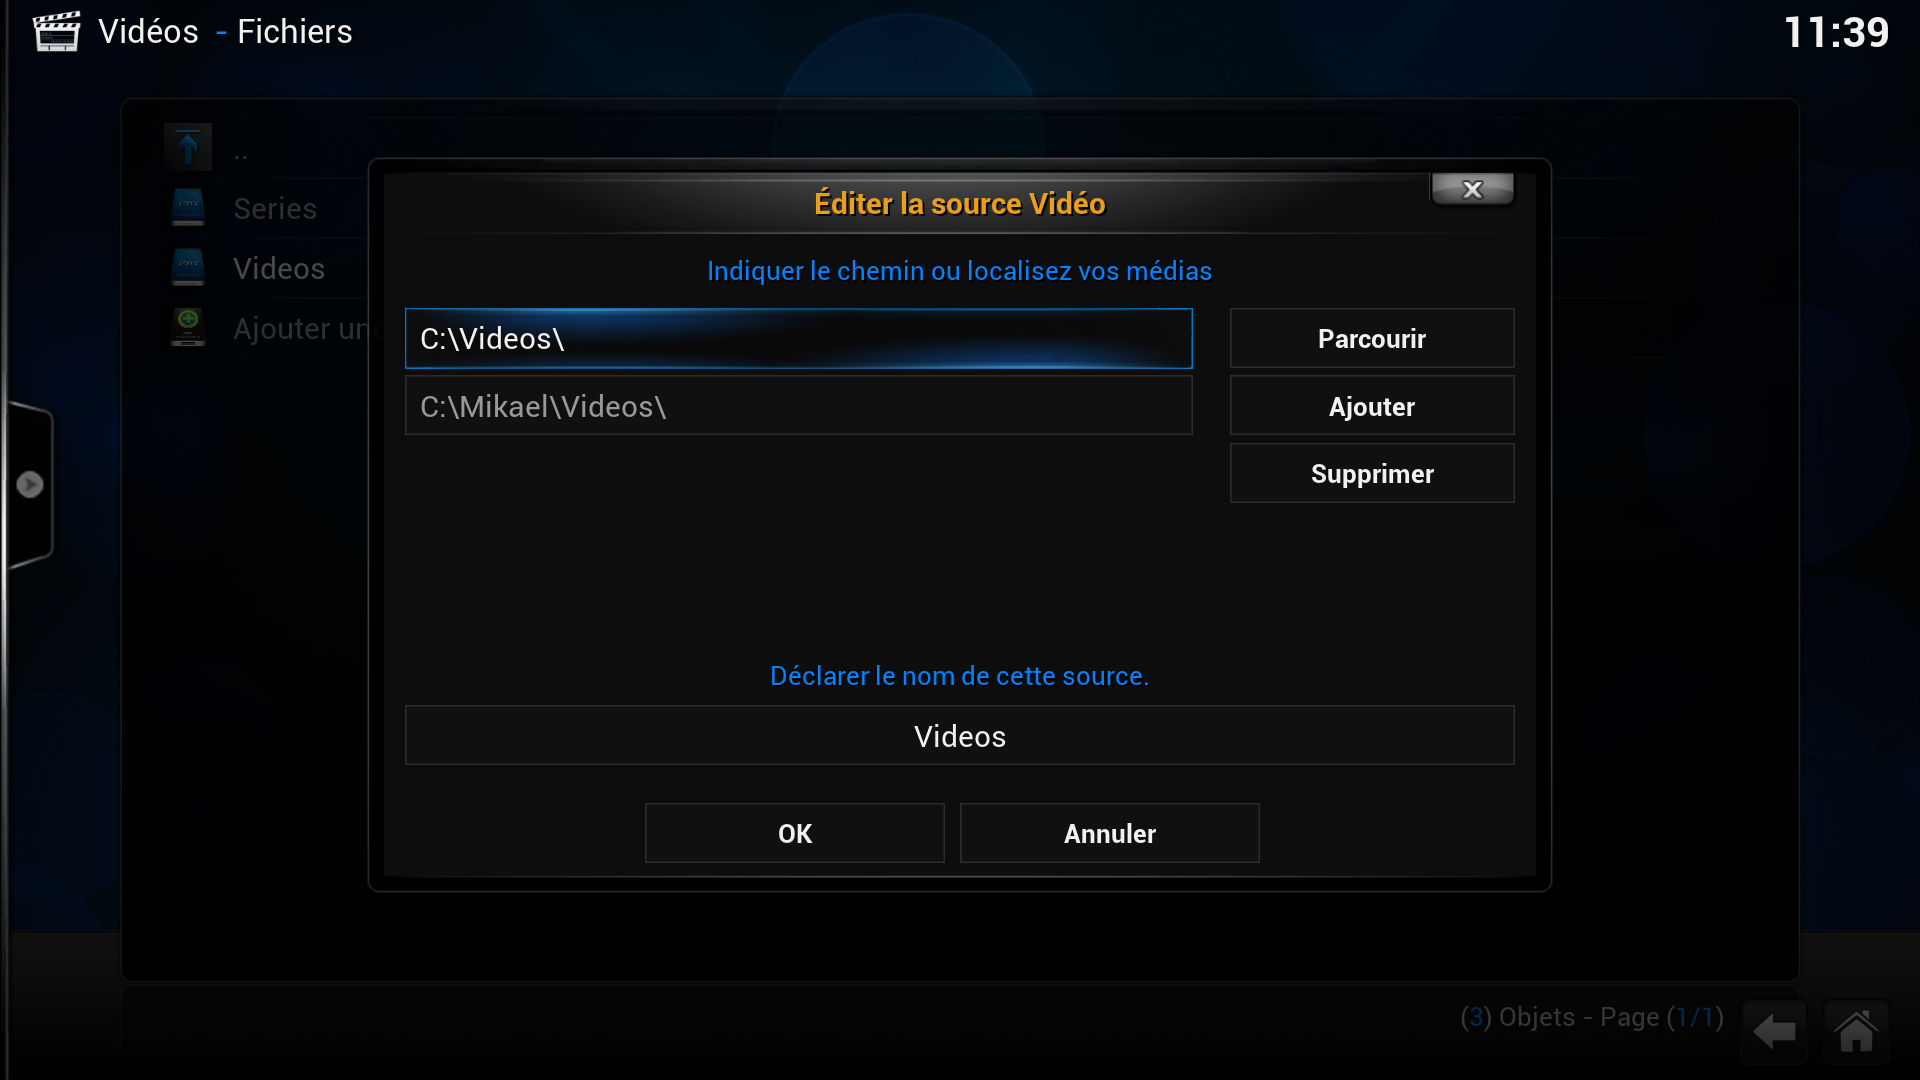
Task: Click the Ajouter button
Action: click(1372, 406)
